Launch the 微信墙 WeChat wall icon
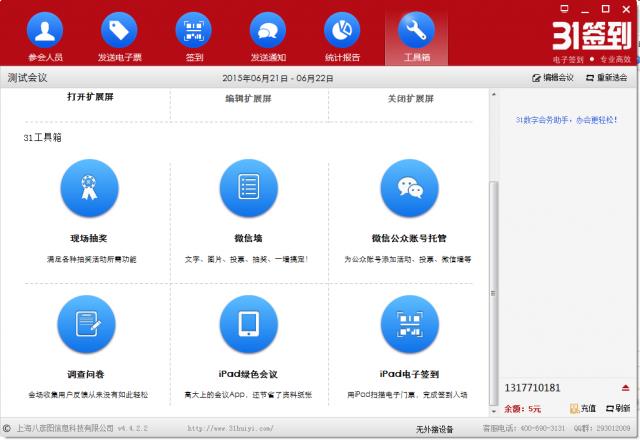This screenshot has height=440, width=640. [x=249, y=188]
